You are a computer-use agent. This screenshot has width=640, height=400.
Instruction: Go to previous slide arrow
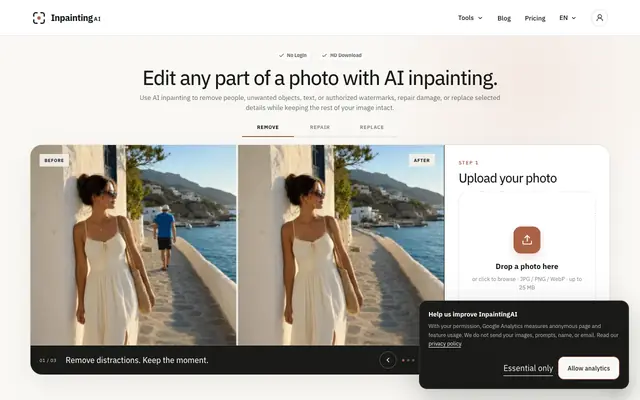click(x=388, y=360)
